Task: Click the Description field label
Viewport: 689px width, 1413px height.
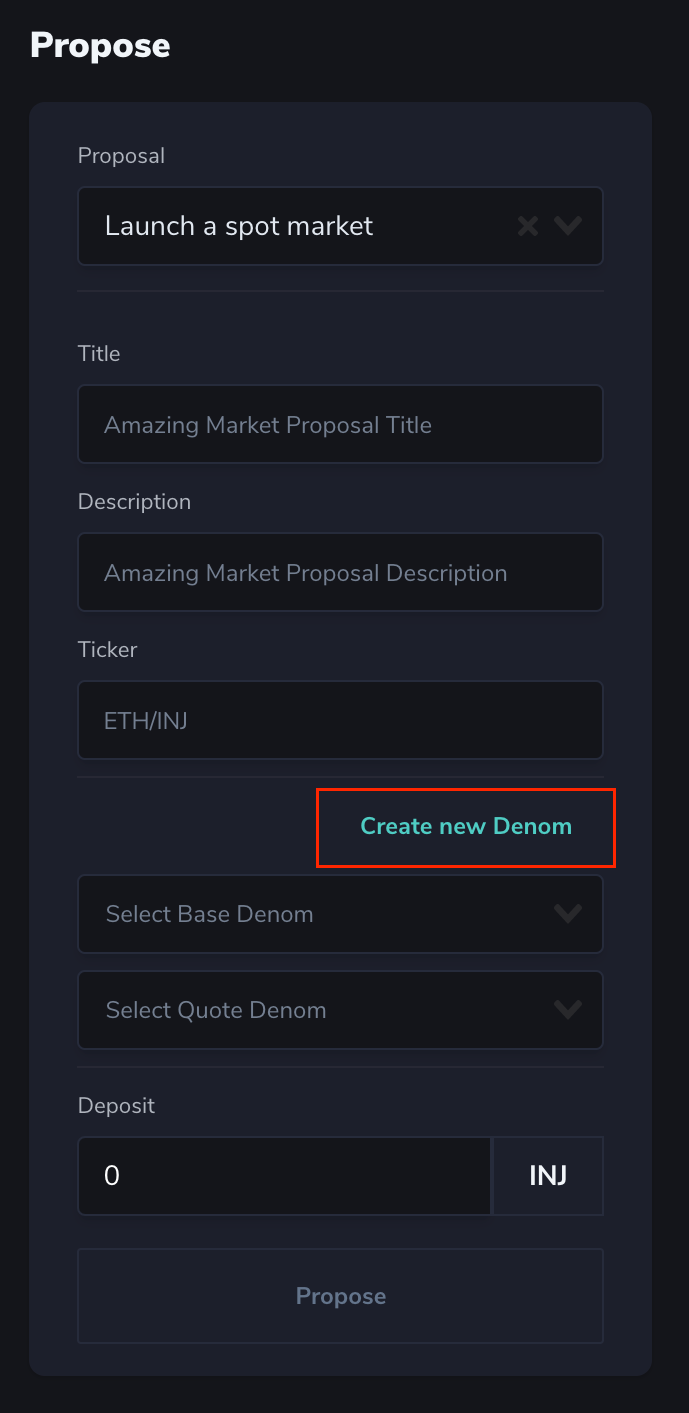Action: (134, 502)
